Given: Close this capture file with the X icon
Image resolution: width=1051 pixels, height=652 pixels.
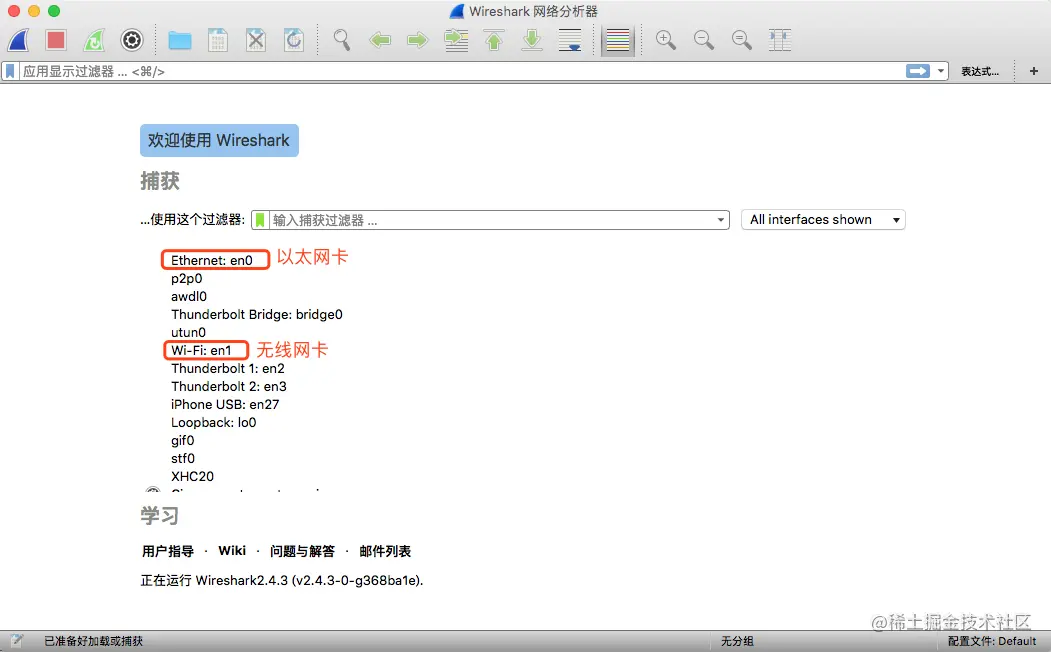Looking at the screenshot, I should (x=256, y=40).
